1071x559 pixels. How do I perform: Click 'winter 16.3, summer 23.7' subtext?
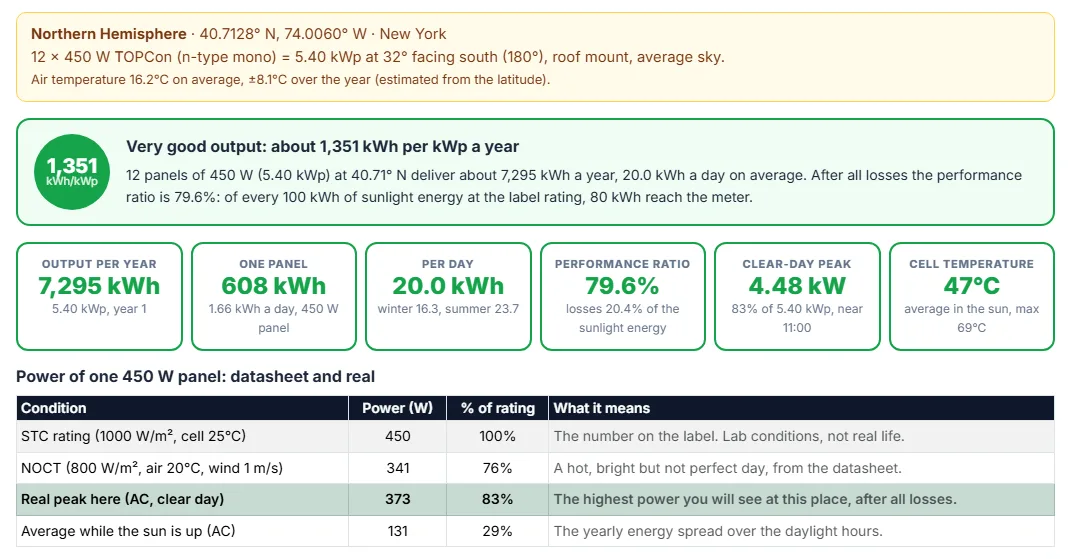448,309
